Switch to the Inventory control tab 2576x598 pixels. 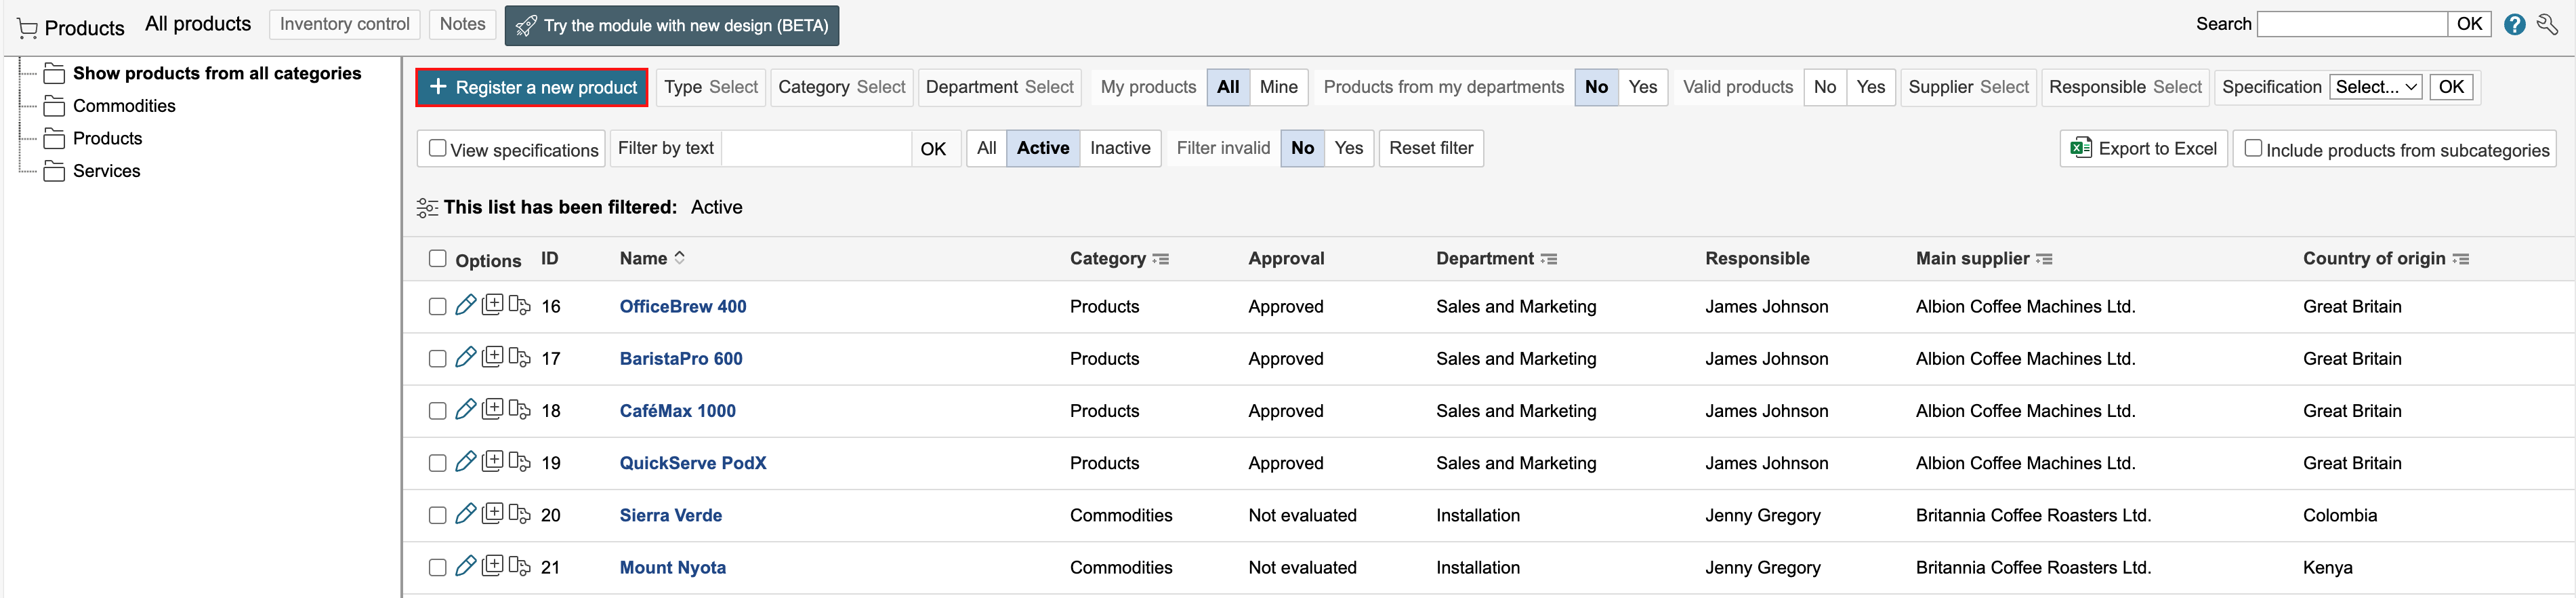(344, 24)
